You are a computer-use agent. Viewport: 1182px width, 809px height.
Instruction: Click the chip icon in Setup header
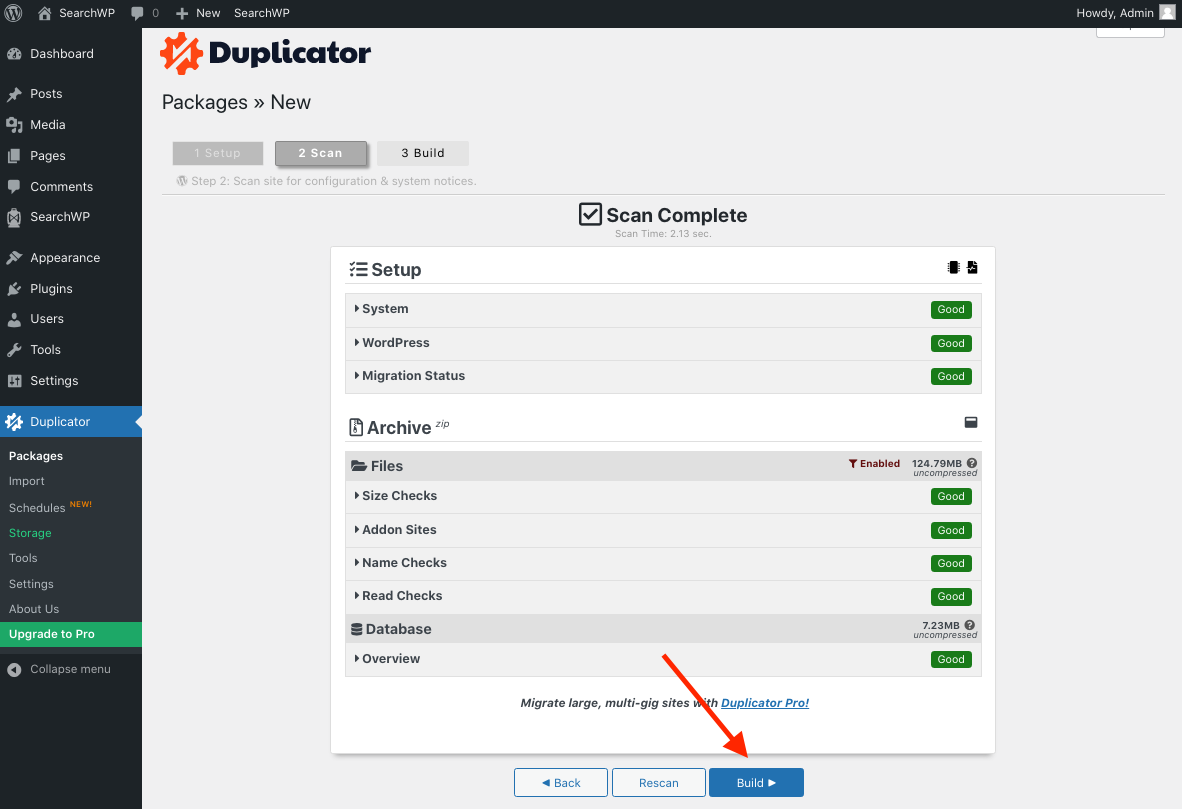click(953, 268)
